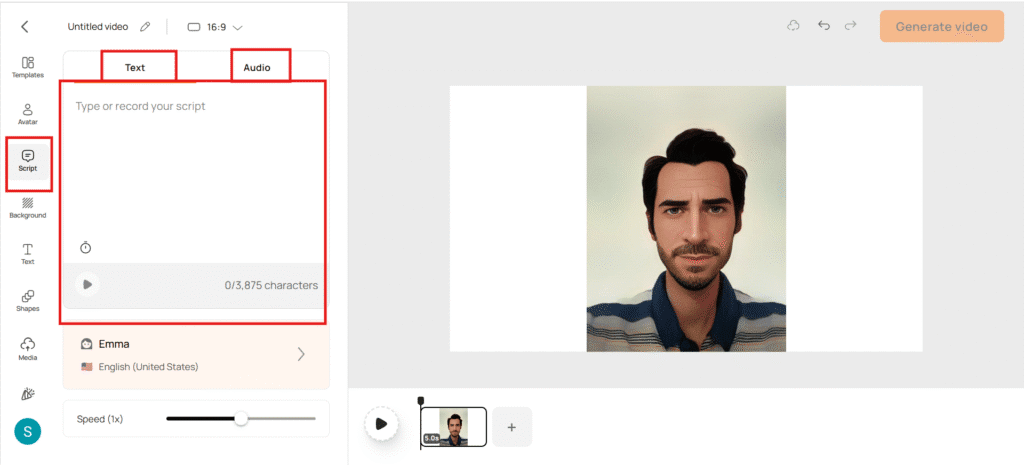The height and width of the screenshot is (465, 1024).
Task: Redo the last action
Action: click(850, 26)
